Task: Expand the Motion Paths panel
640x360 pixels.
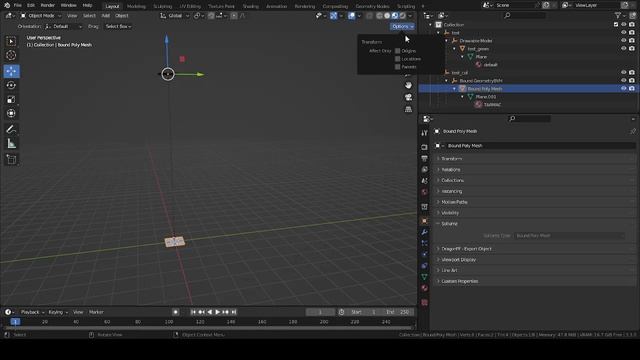Action: (535, 202)
